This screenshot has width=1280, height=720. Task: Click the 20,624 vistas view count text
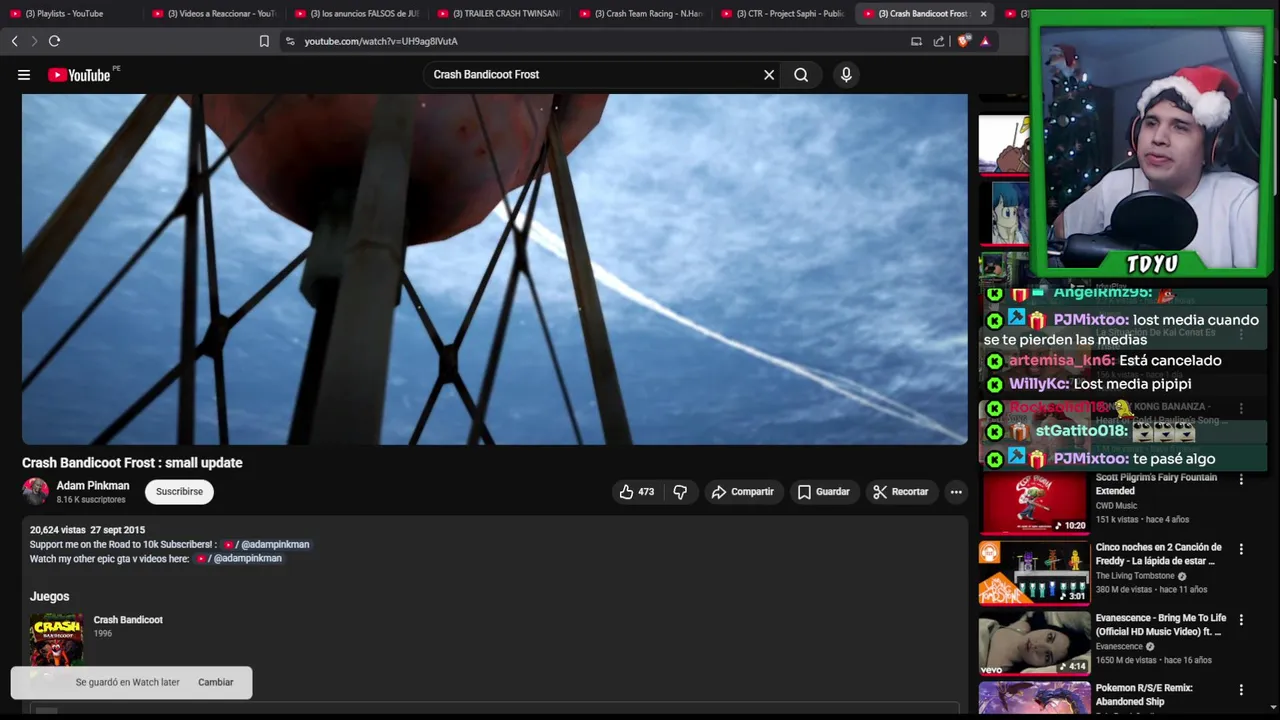coord(57,530)
